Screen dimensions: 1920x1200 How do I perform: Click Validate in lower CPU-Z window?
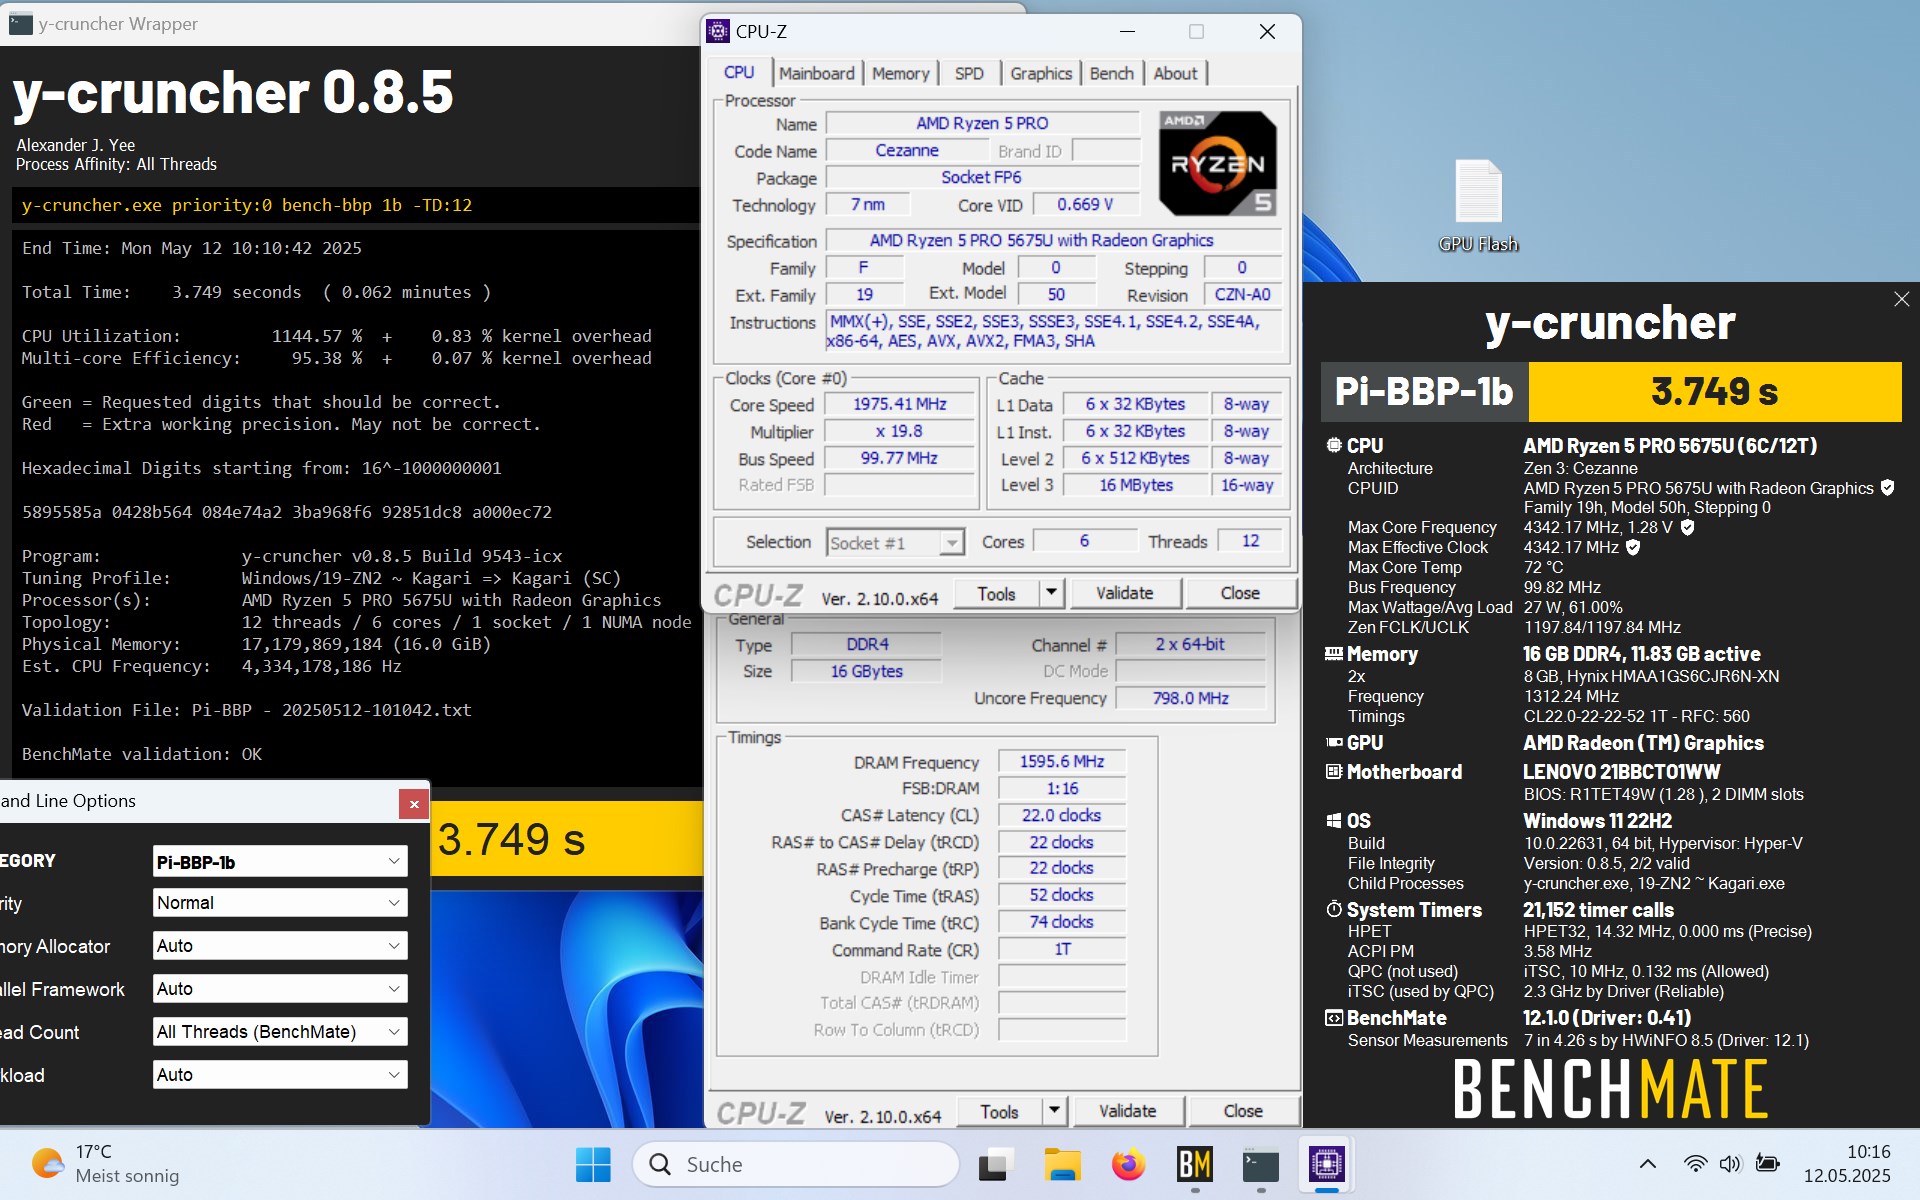pos(1128,1111)
